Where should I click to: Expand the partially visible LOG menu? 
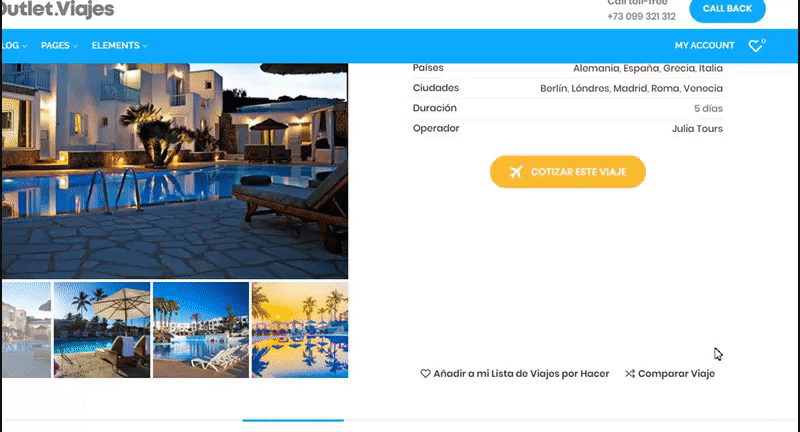pyautogui.click(x=14, y=45)
